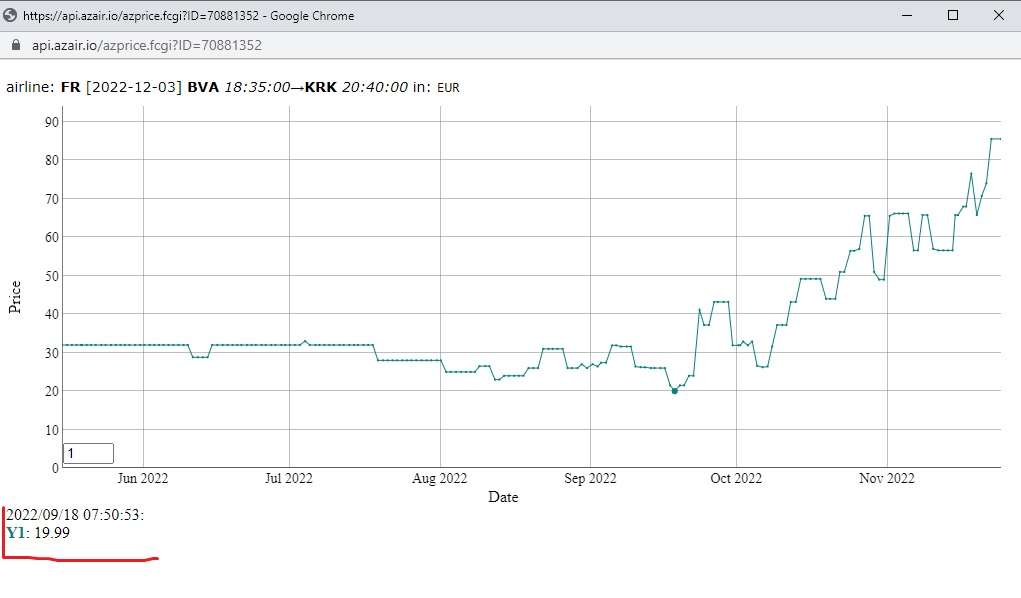The image size is (1021, 598).
Task: Click the Jun 2022 x-axis label
Action: point(143,478)
